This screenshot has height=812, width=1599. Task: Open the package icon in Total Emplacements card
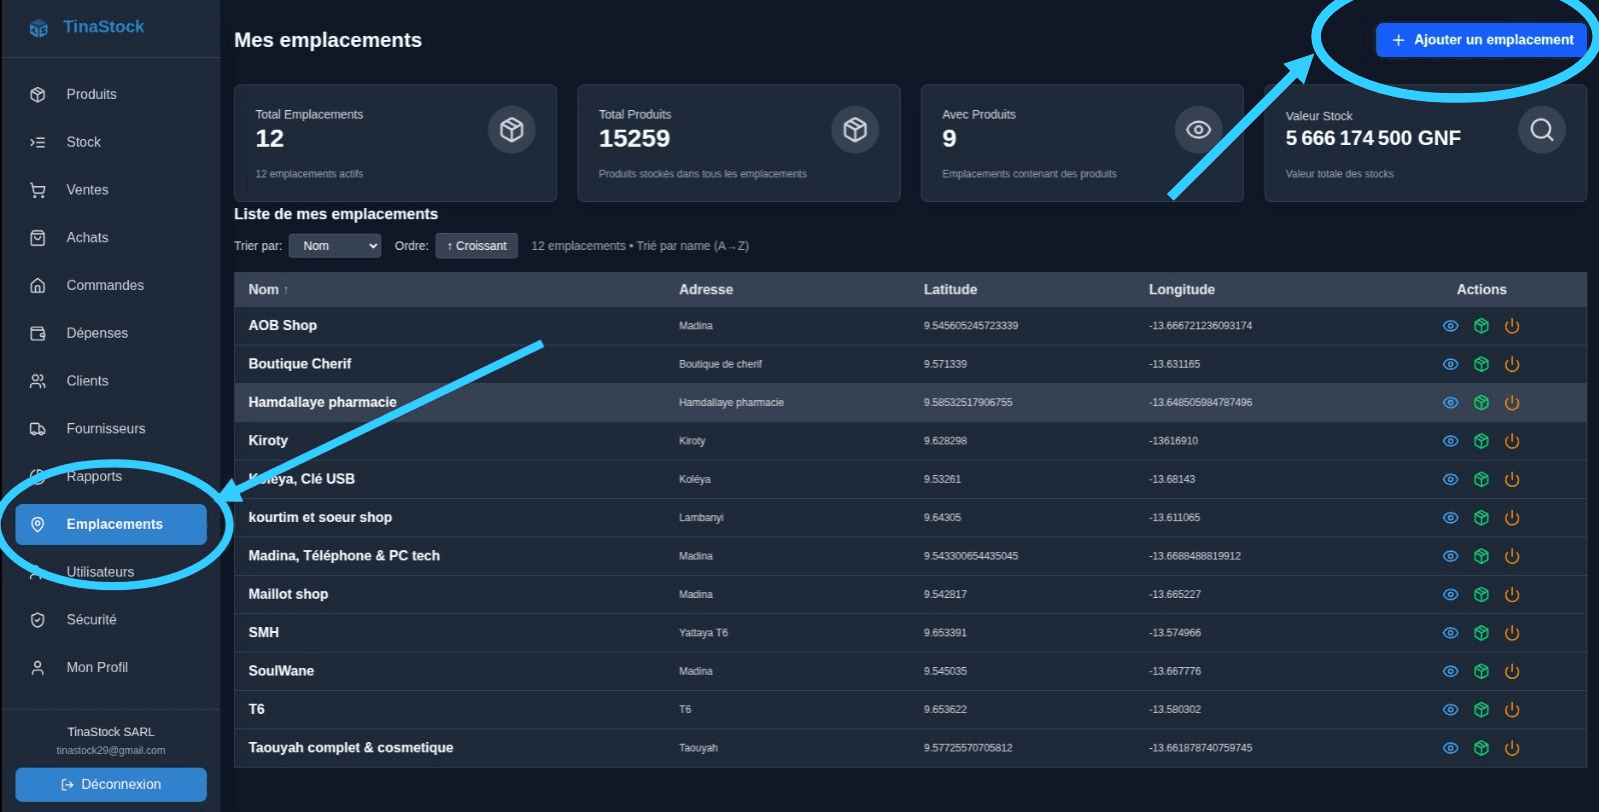click(512, 130)
